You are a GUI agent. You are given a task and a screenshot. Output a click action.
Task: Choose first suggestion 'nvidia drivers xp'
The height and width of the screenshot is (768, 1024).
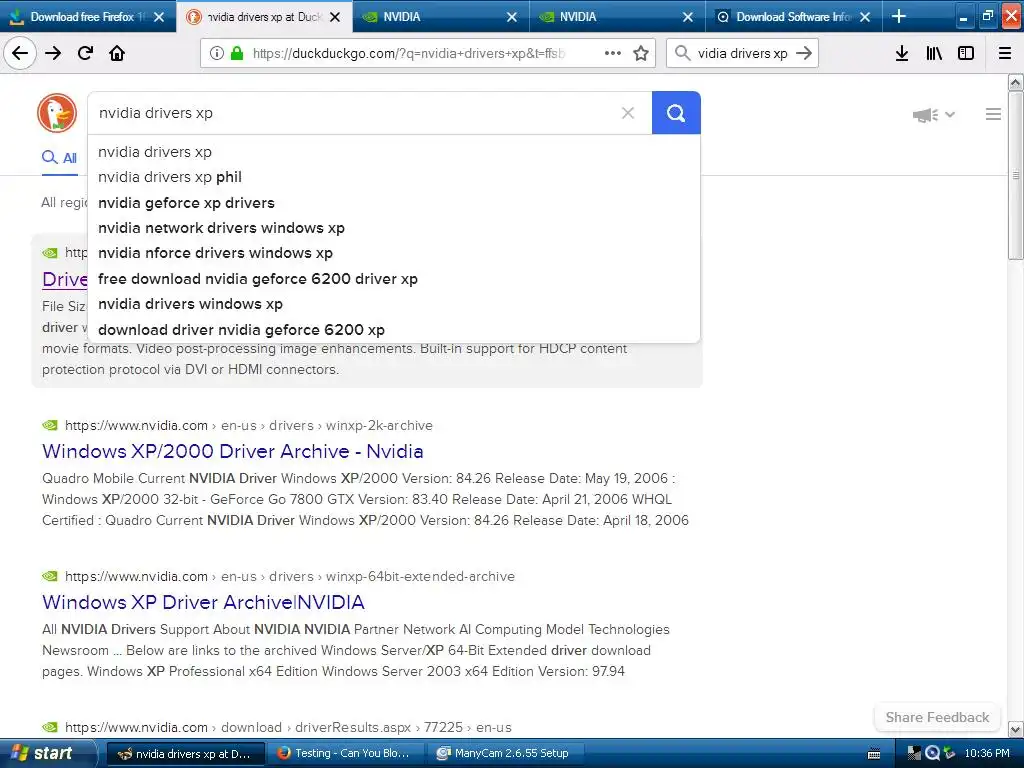pyautogui.click(x=394, y=152)
